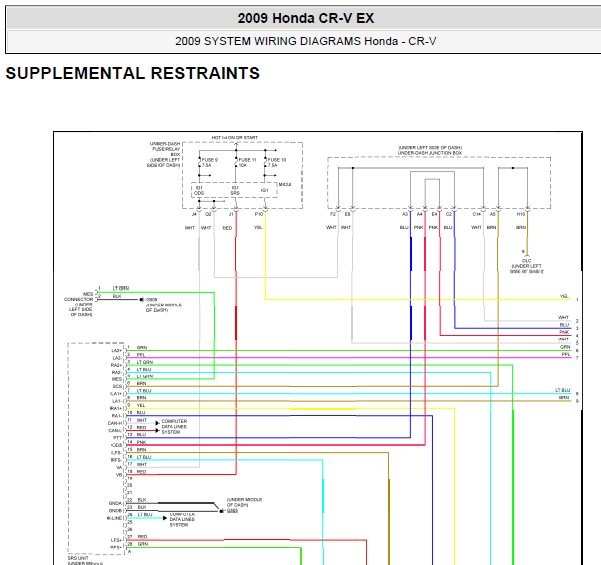Select the 'MICU' label
This screenshot has height=565, width=601.
(285, 185)
